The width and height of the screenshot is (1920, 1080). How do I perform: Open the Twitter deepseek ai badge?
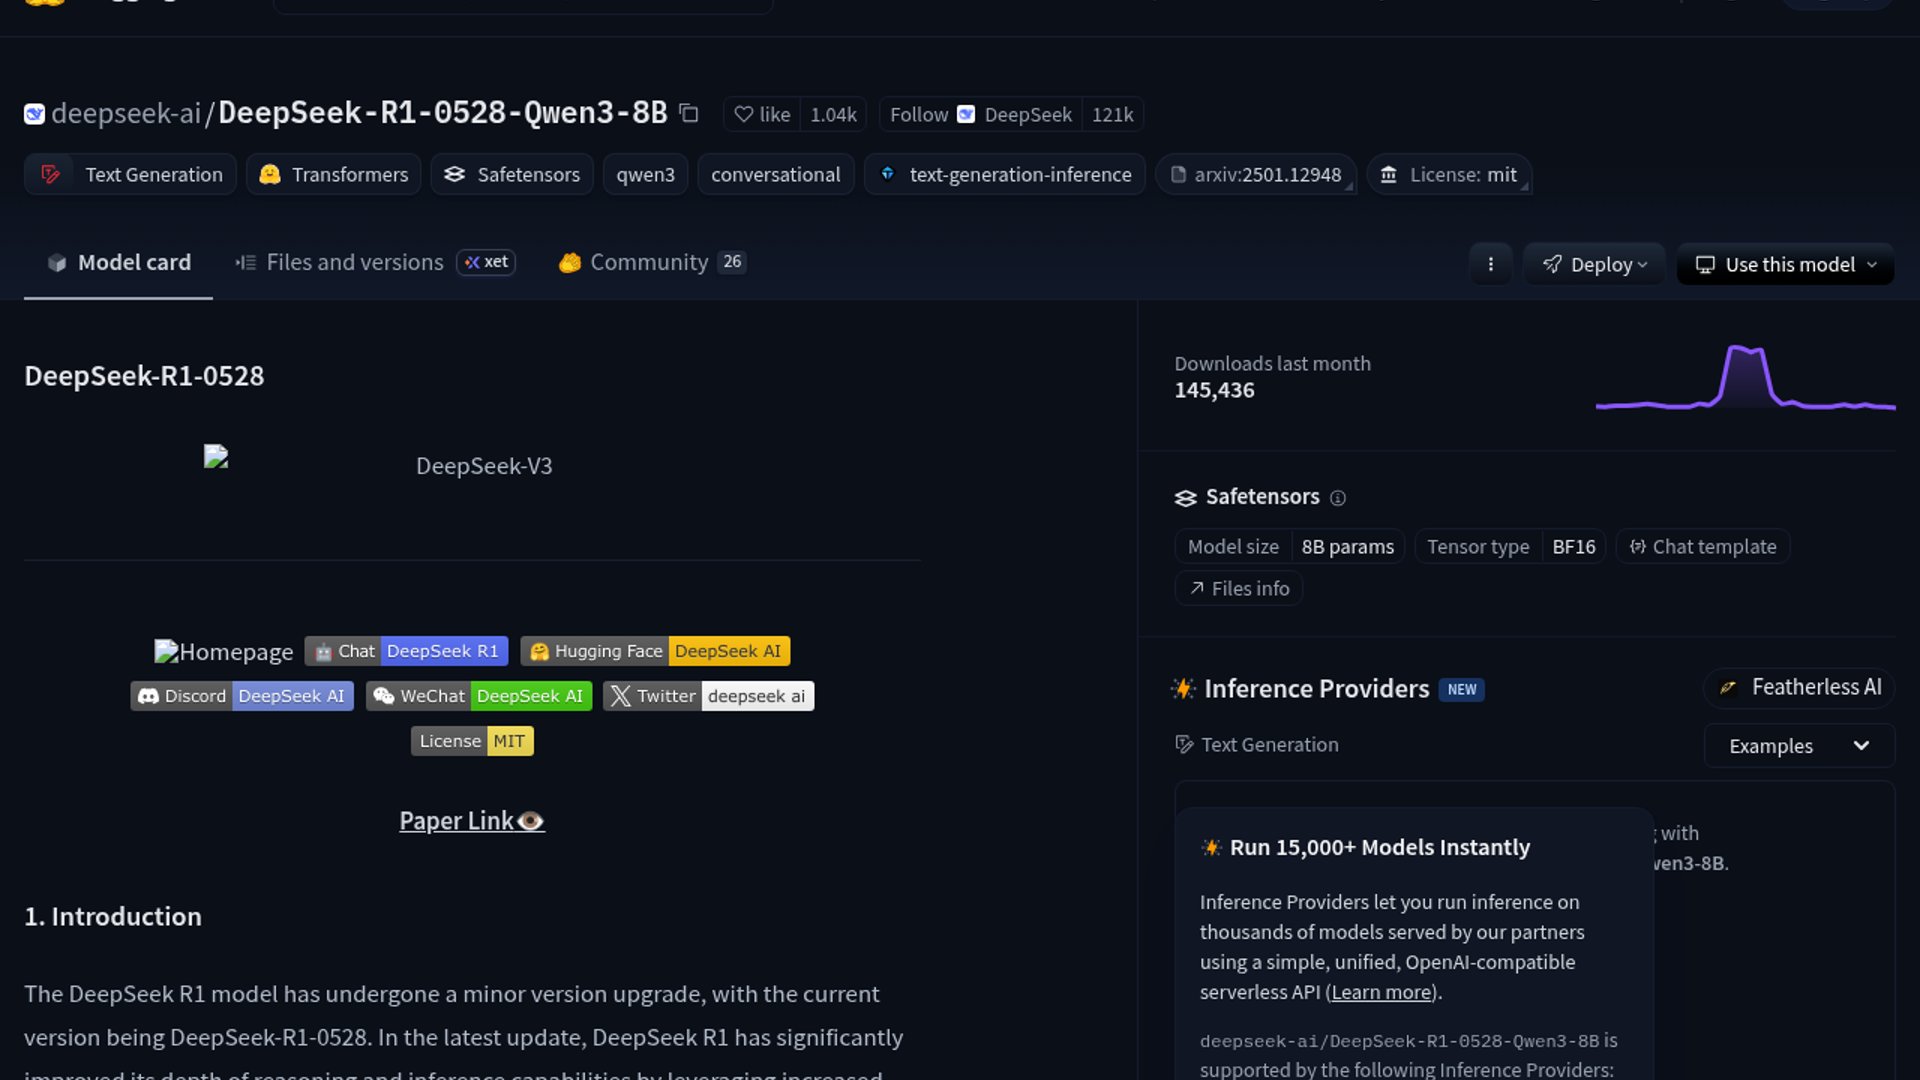pyautogui.click(x=708, y=696)
